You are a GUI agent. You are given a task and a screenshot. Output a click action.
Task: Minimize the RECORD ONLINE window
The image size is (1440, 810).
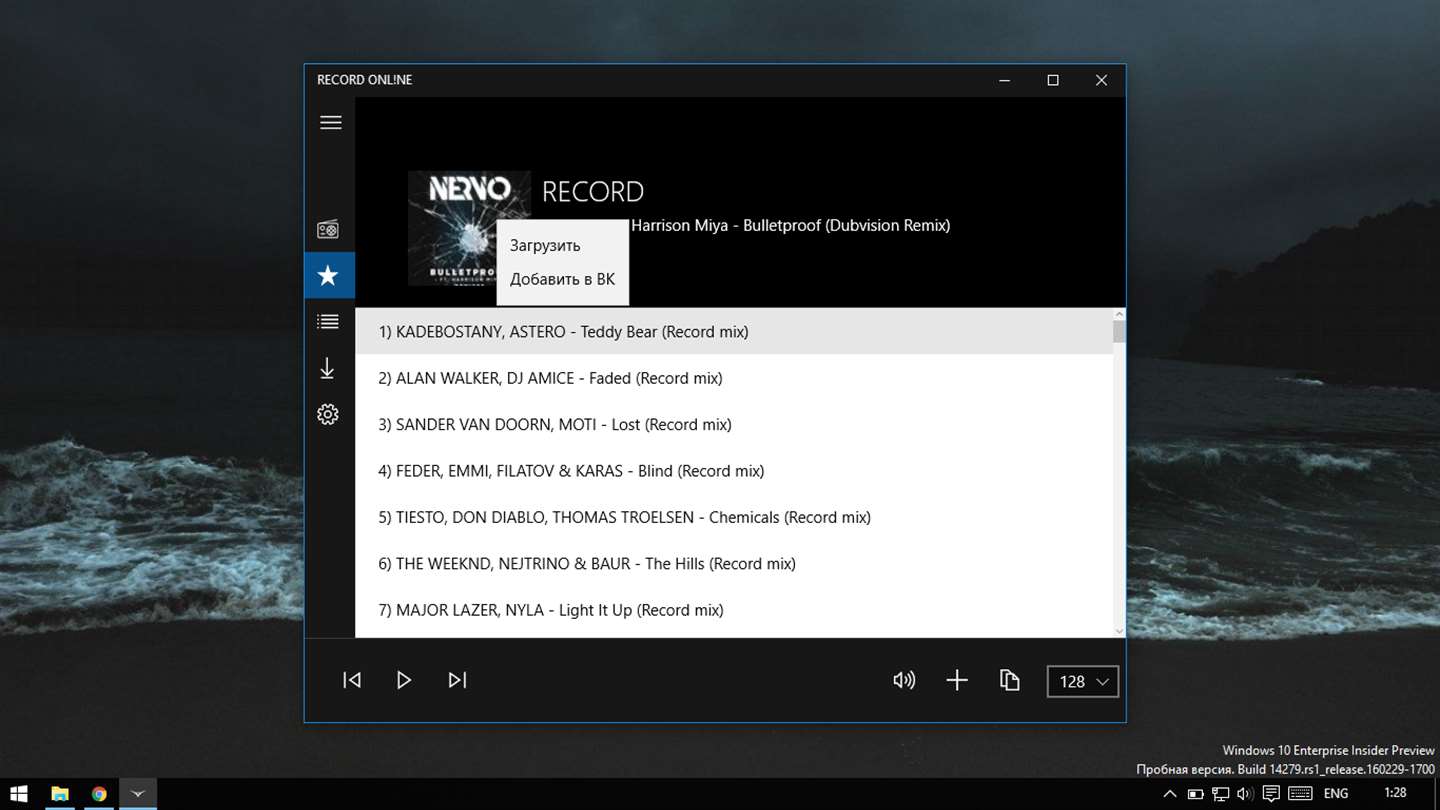[x=1005, y=80]
